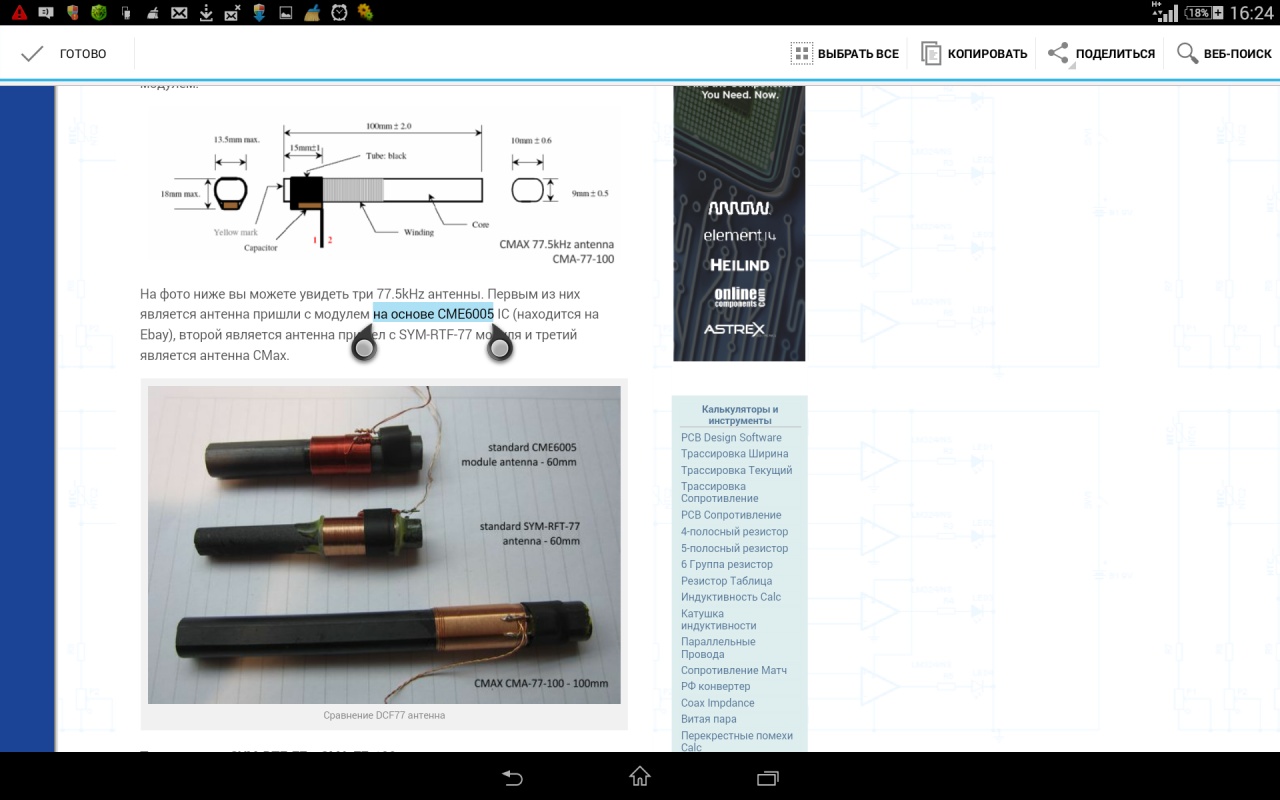This screenshot has width=1280, height=800.
Task: Grab the left text selection handle
Action: (363, 346)
